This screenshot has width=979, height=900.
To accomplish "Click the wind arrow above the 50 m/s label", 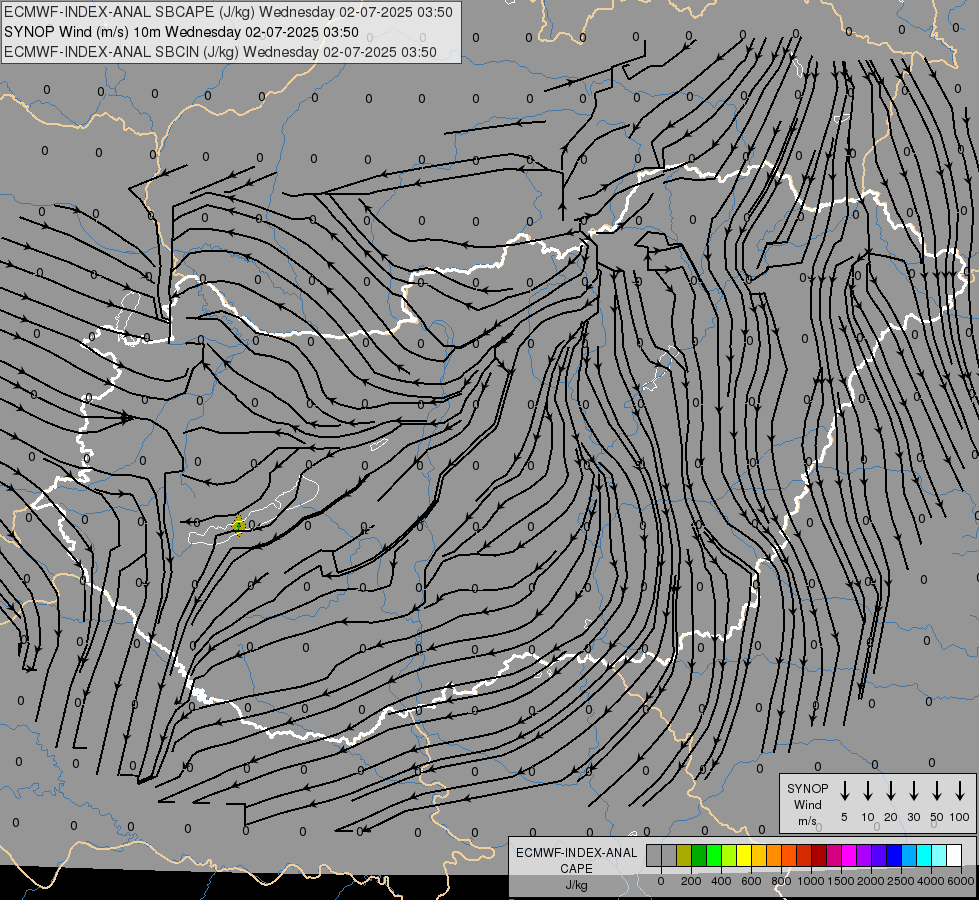I will [x=937, y=790].
